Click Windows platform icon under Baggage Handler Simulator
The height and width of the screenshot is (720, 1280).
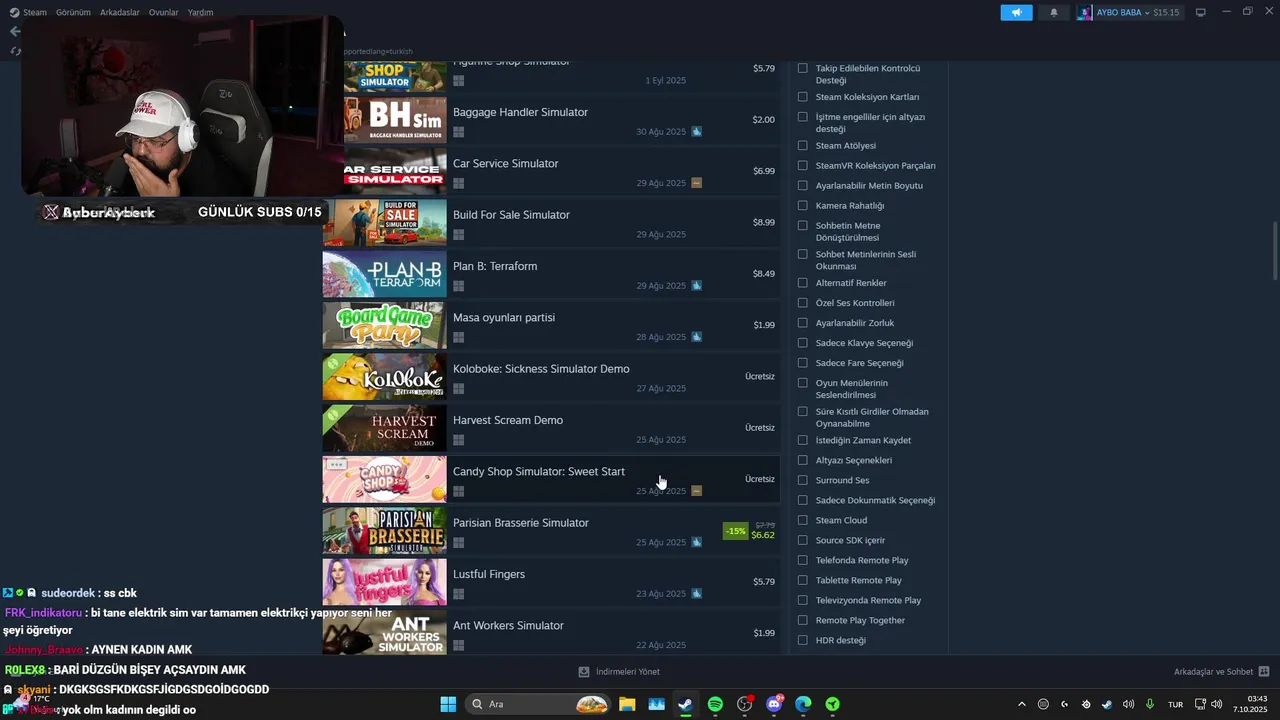[458, 132]
